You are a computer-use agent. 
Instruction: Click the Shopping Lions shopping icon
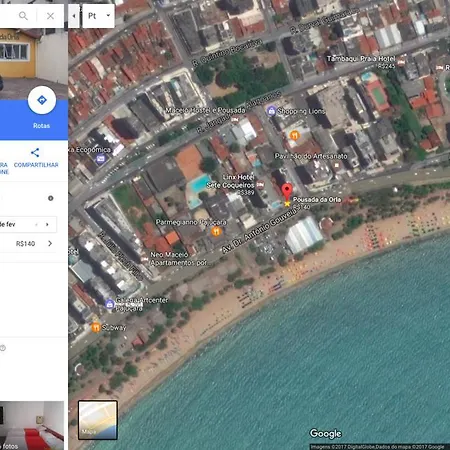[x=271, y=111]
